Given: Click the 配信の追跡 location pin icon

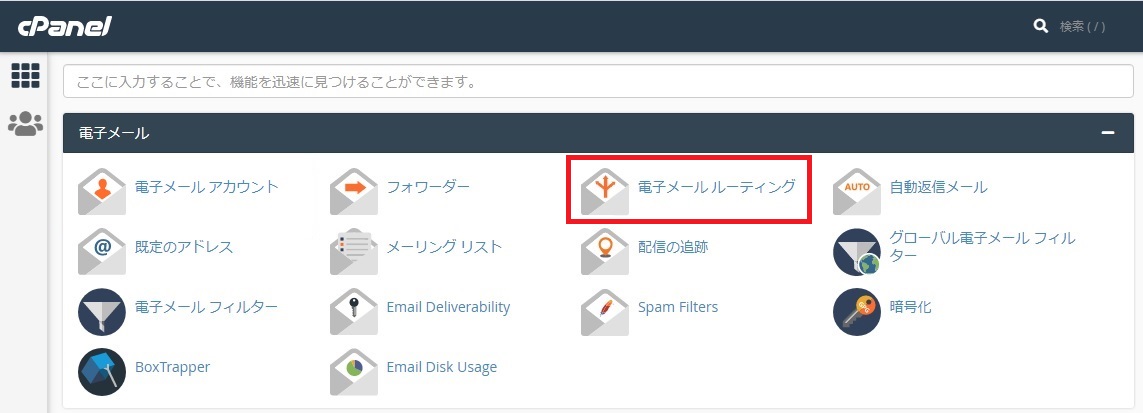Looking at the screenshot, I should pyautogui.click(x=605, y=251).
